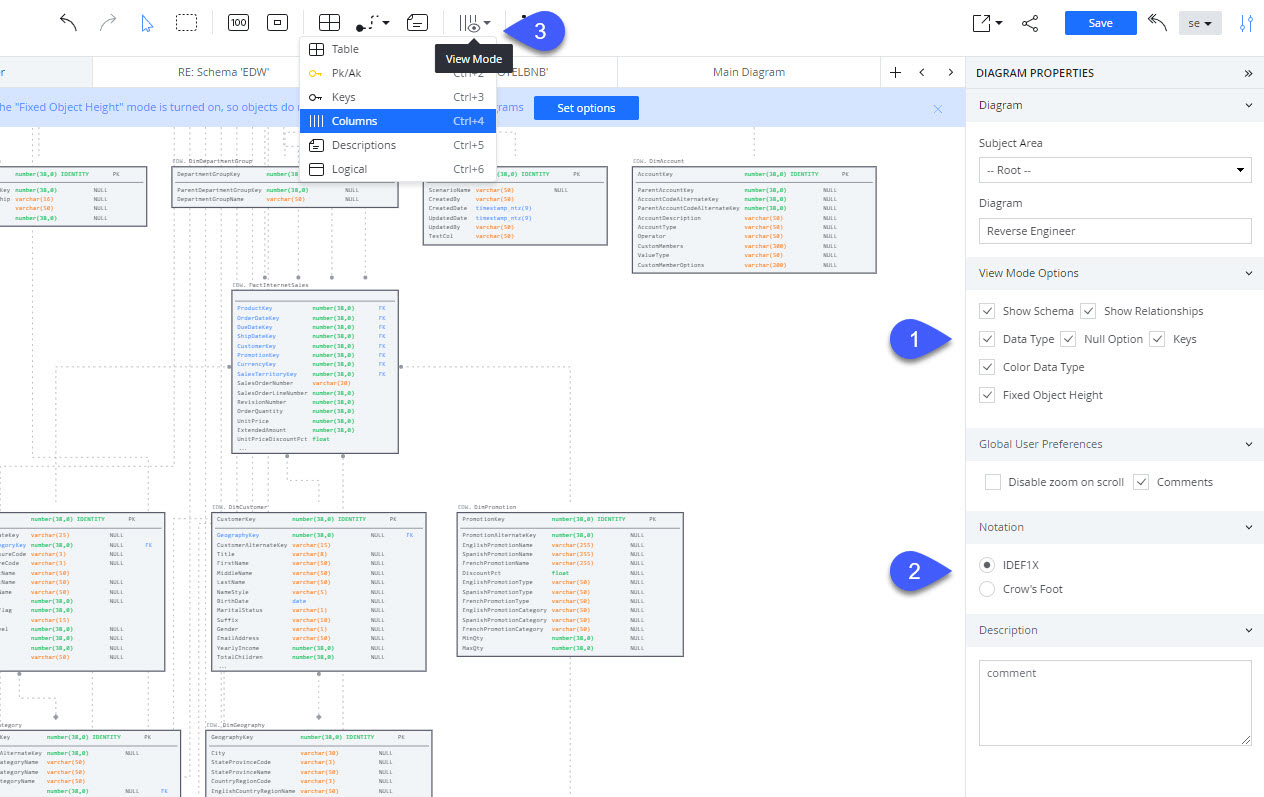Enable Disable zoom on scroll option
1264x797 pixels.
[992, 482]
